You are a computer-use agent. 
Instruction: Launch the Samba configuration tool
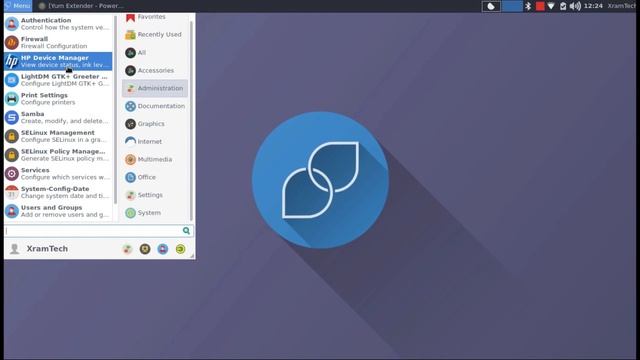[58, 118]
